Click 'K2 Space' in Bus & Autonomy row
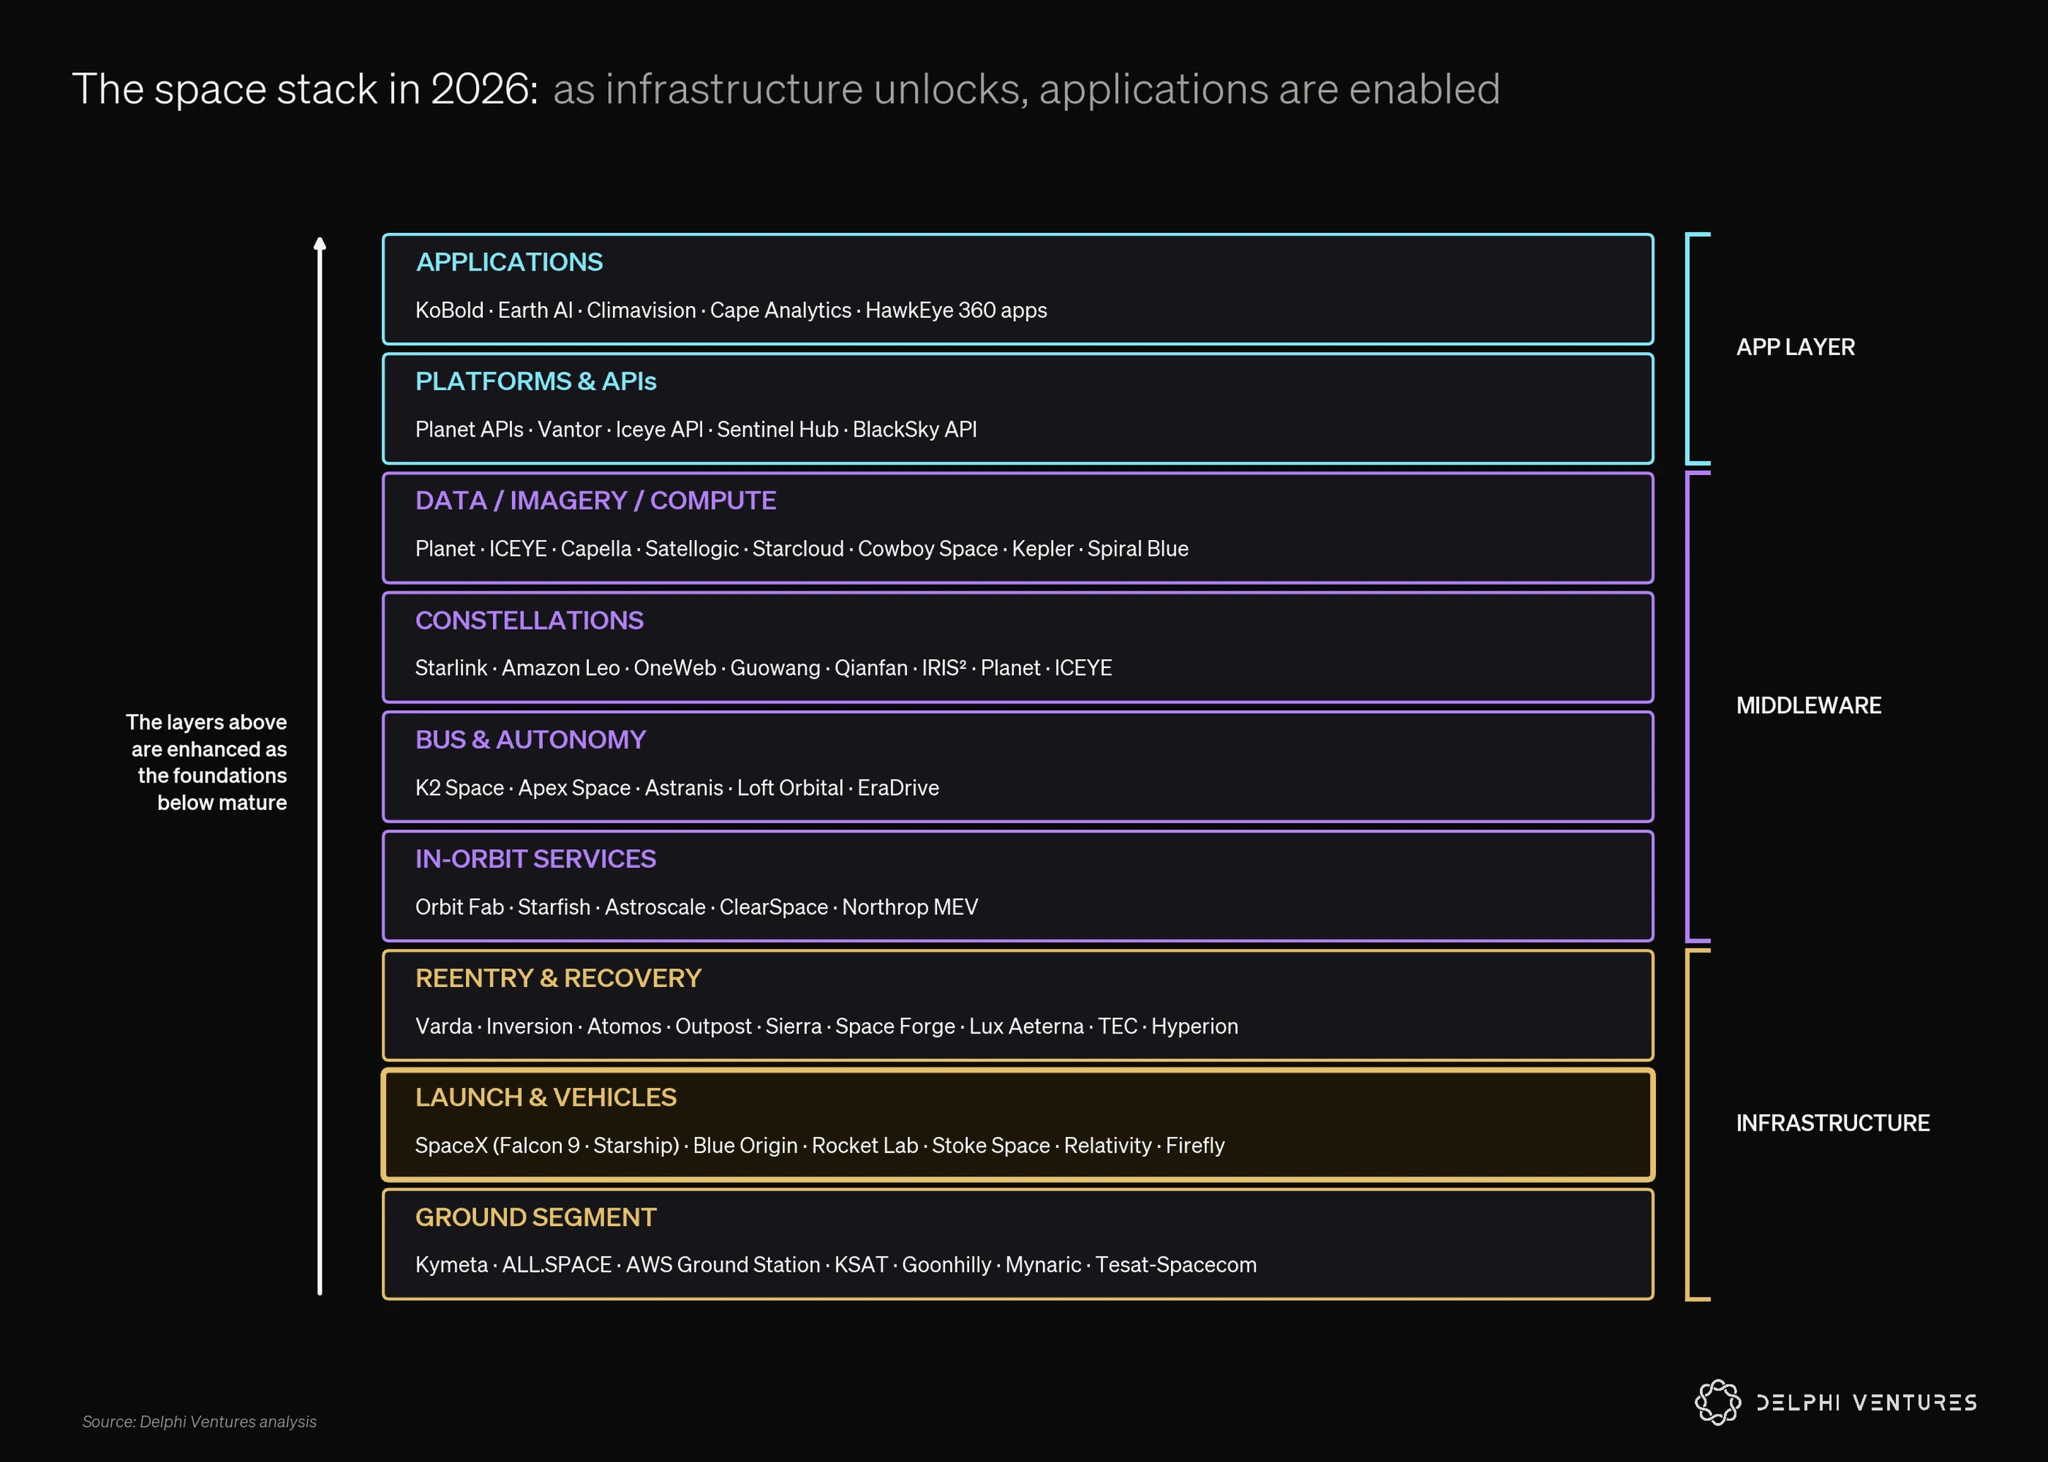This screenshot has width=2048, height=1462. (460, 788)
